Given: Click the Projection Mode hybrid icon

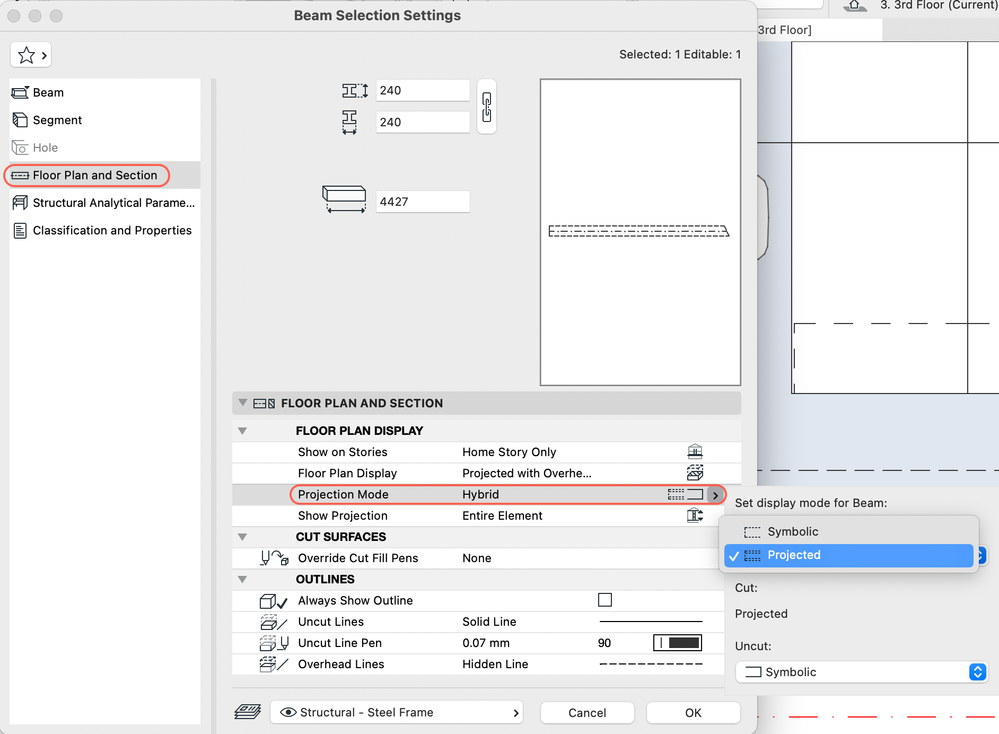Looking at the screenshot, I should pos(685,494).
